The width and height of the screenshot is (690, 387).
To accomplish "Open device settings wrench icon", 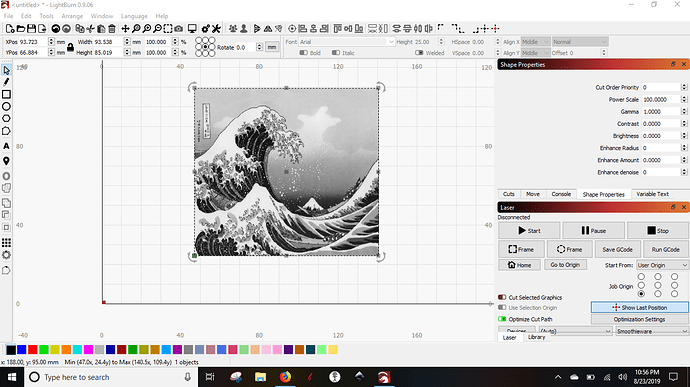I will [x=216, y=29].
